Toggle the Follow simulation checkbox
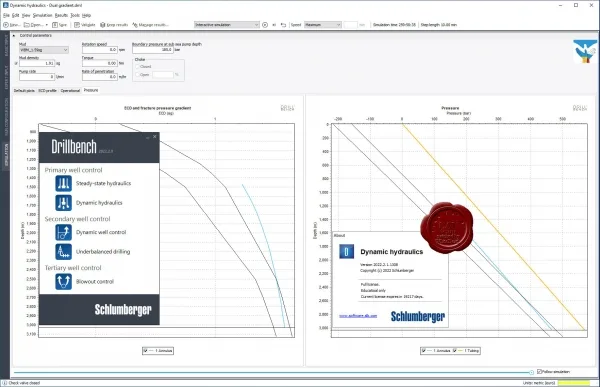This screenshot has width=600, height=387. tap(539, 372)
